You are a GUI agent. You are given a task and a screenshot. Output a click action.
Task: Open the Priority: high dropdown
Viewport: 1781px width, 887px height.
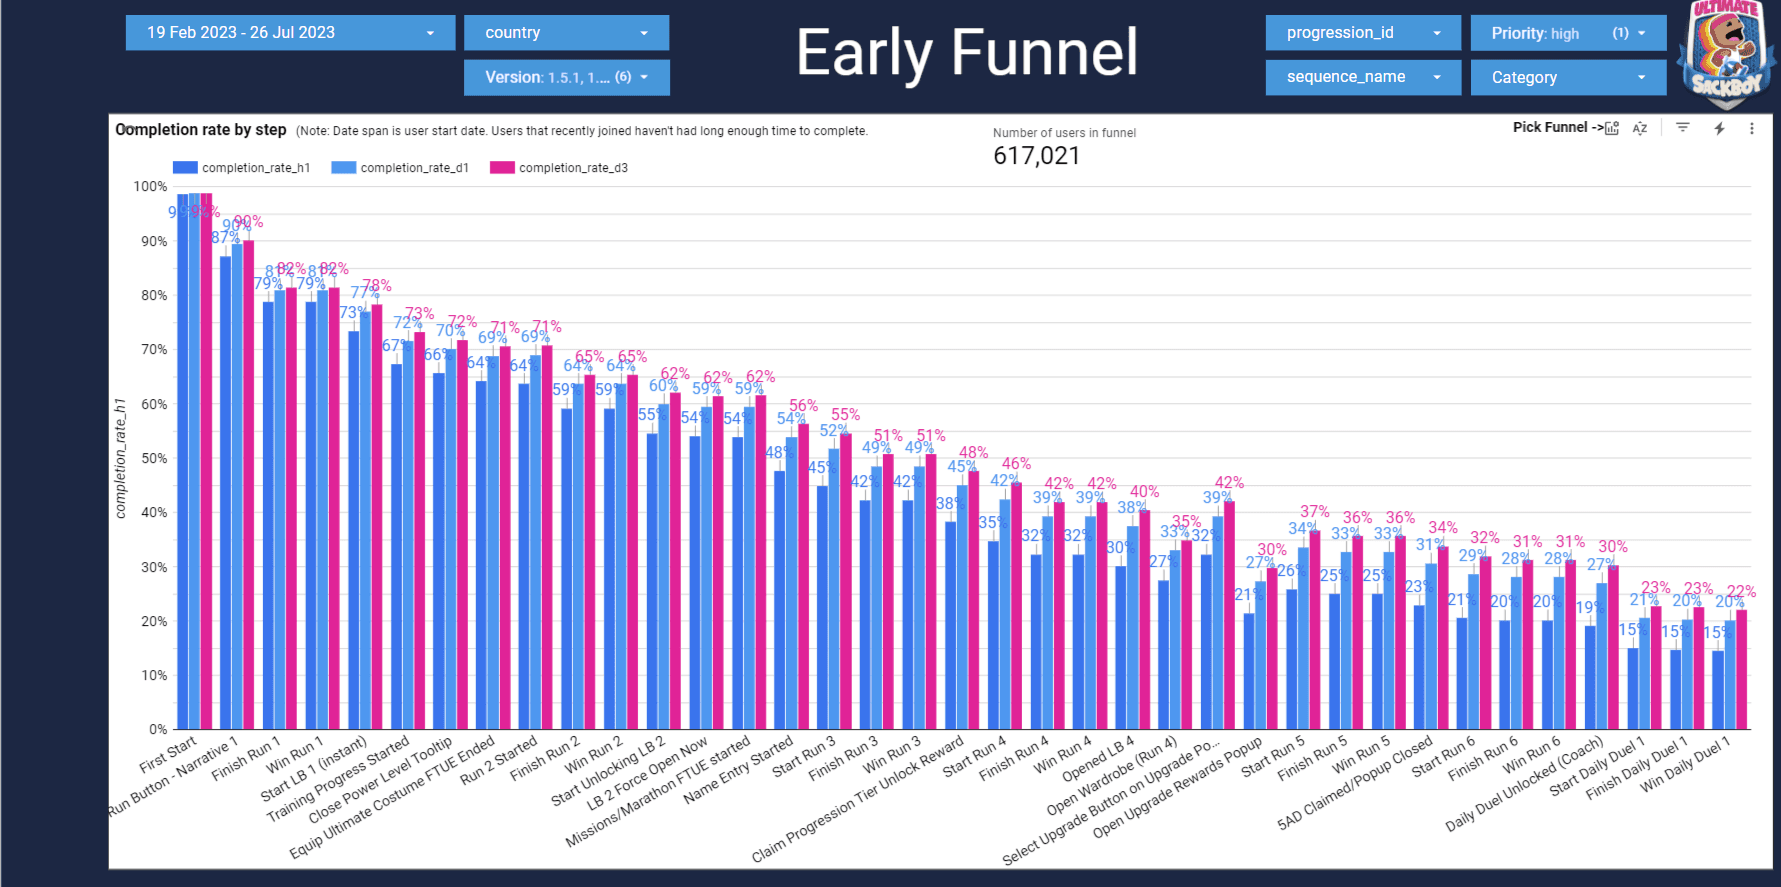[x=1568, y=32]
